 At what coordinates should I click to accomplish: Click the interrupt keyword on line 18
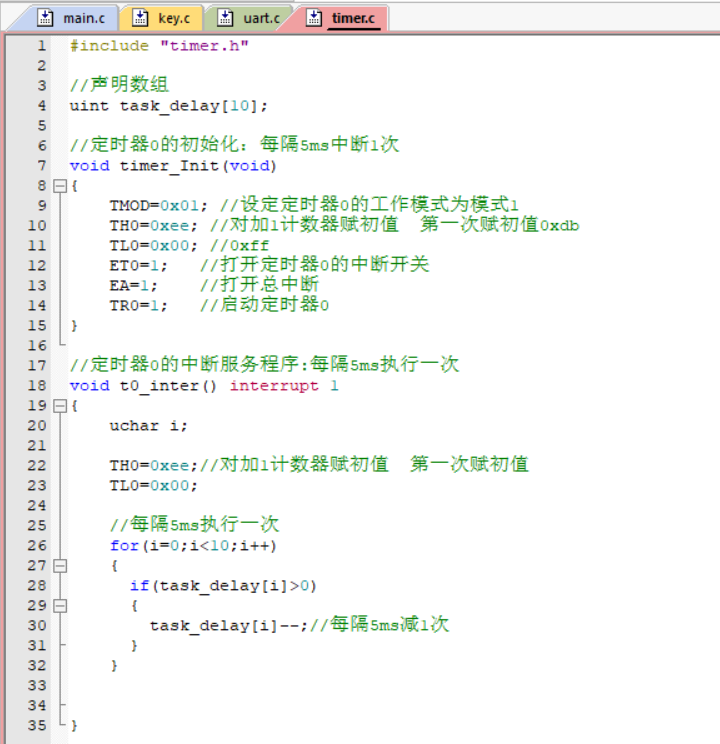coord(274,386)
